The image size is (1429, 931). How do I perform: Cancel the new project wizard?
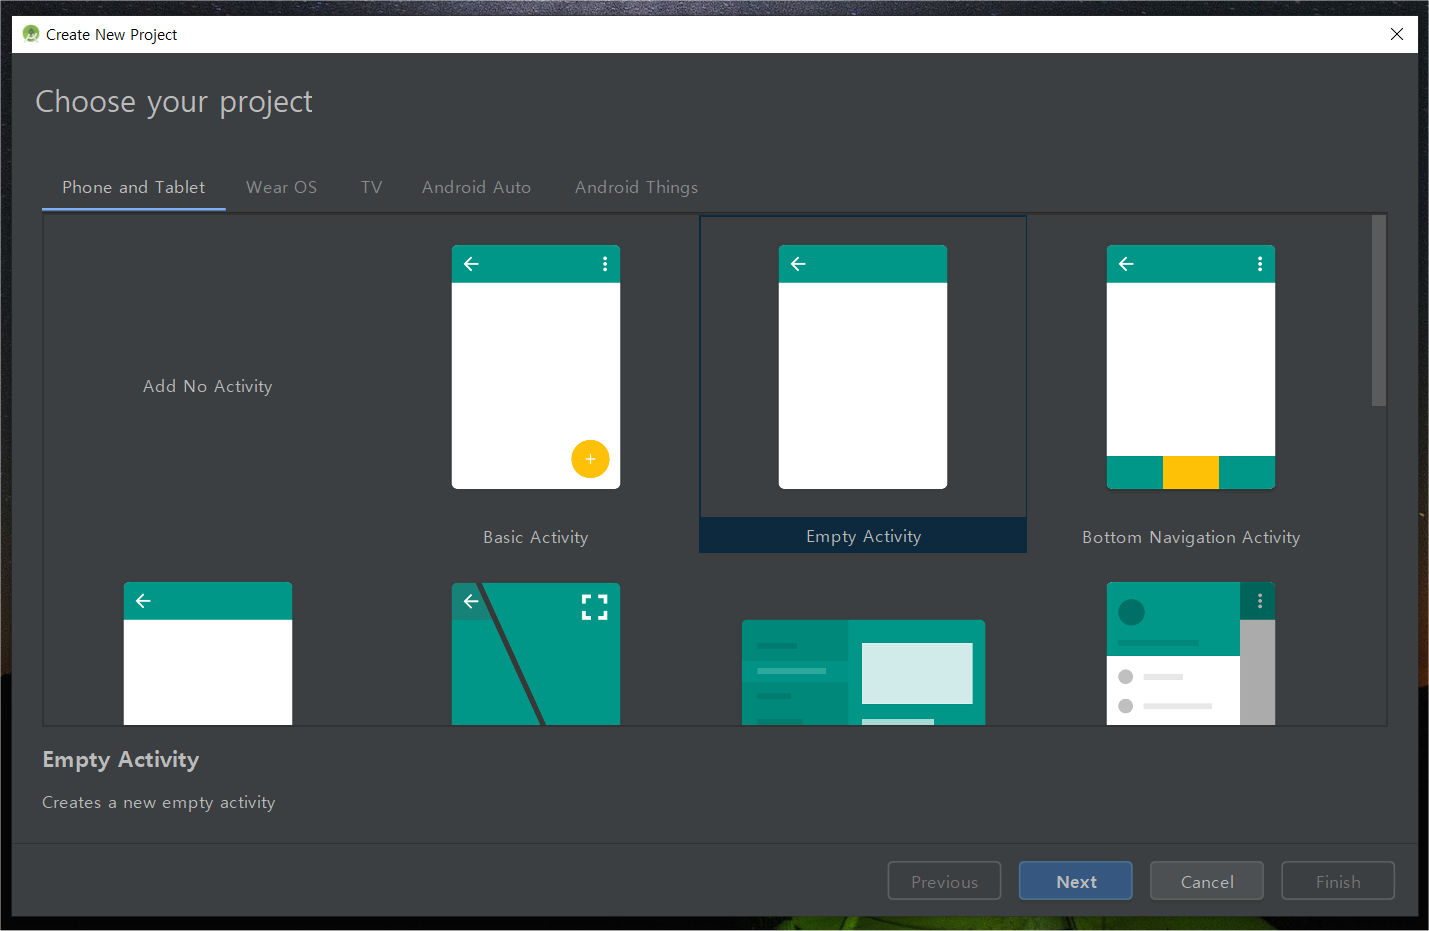click(1207, 881)
